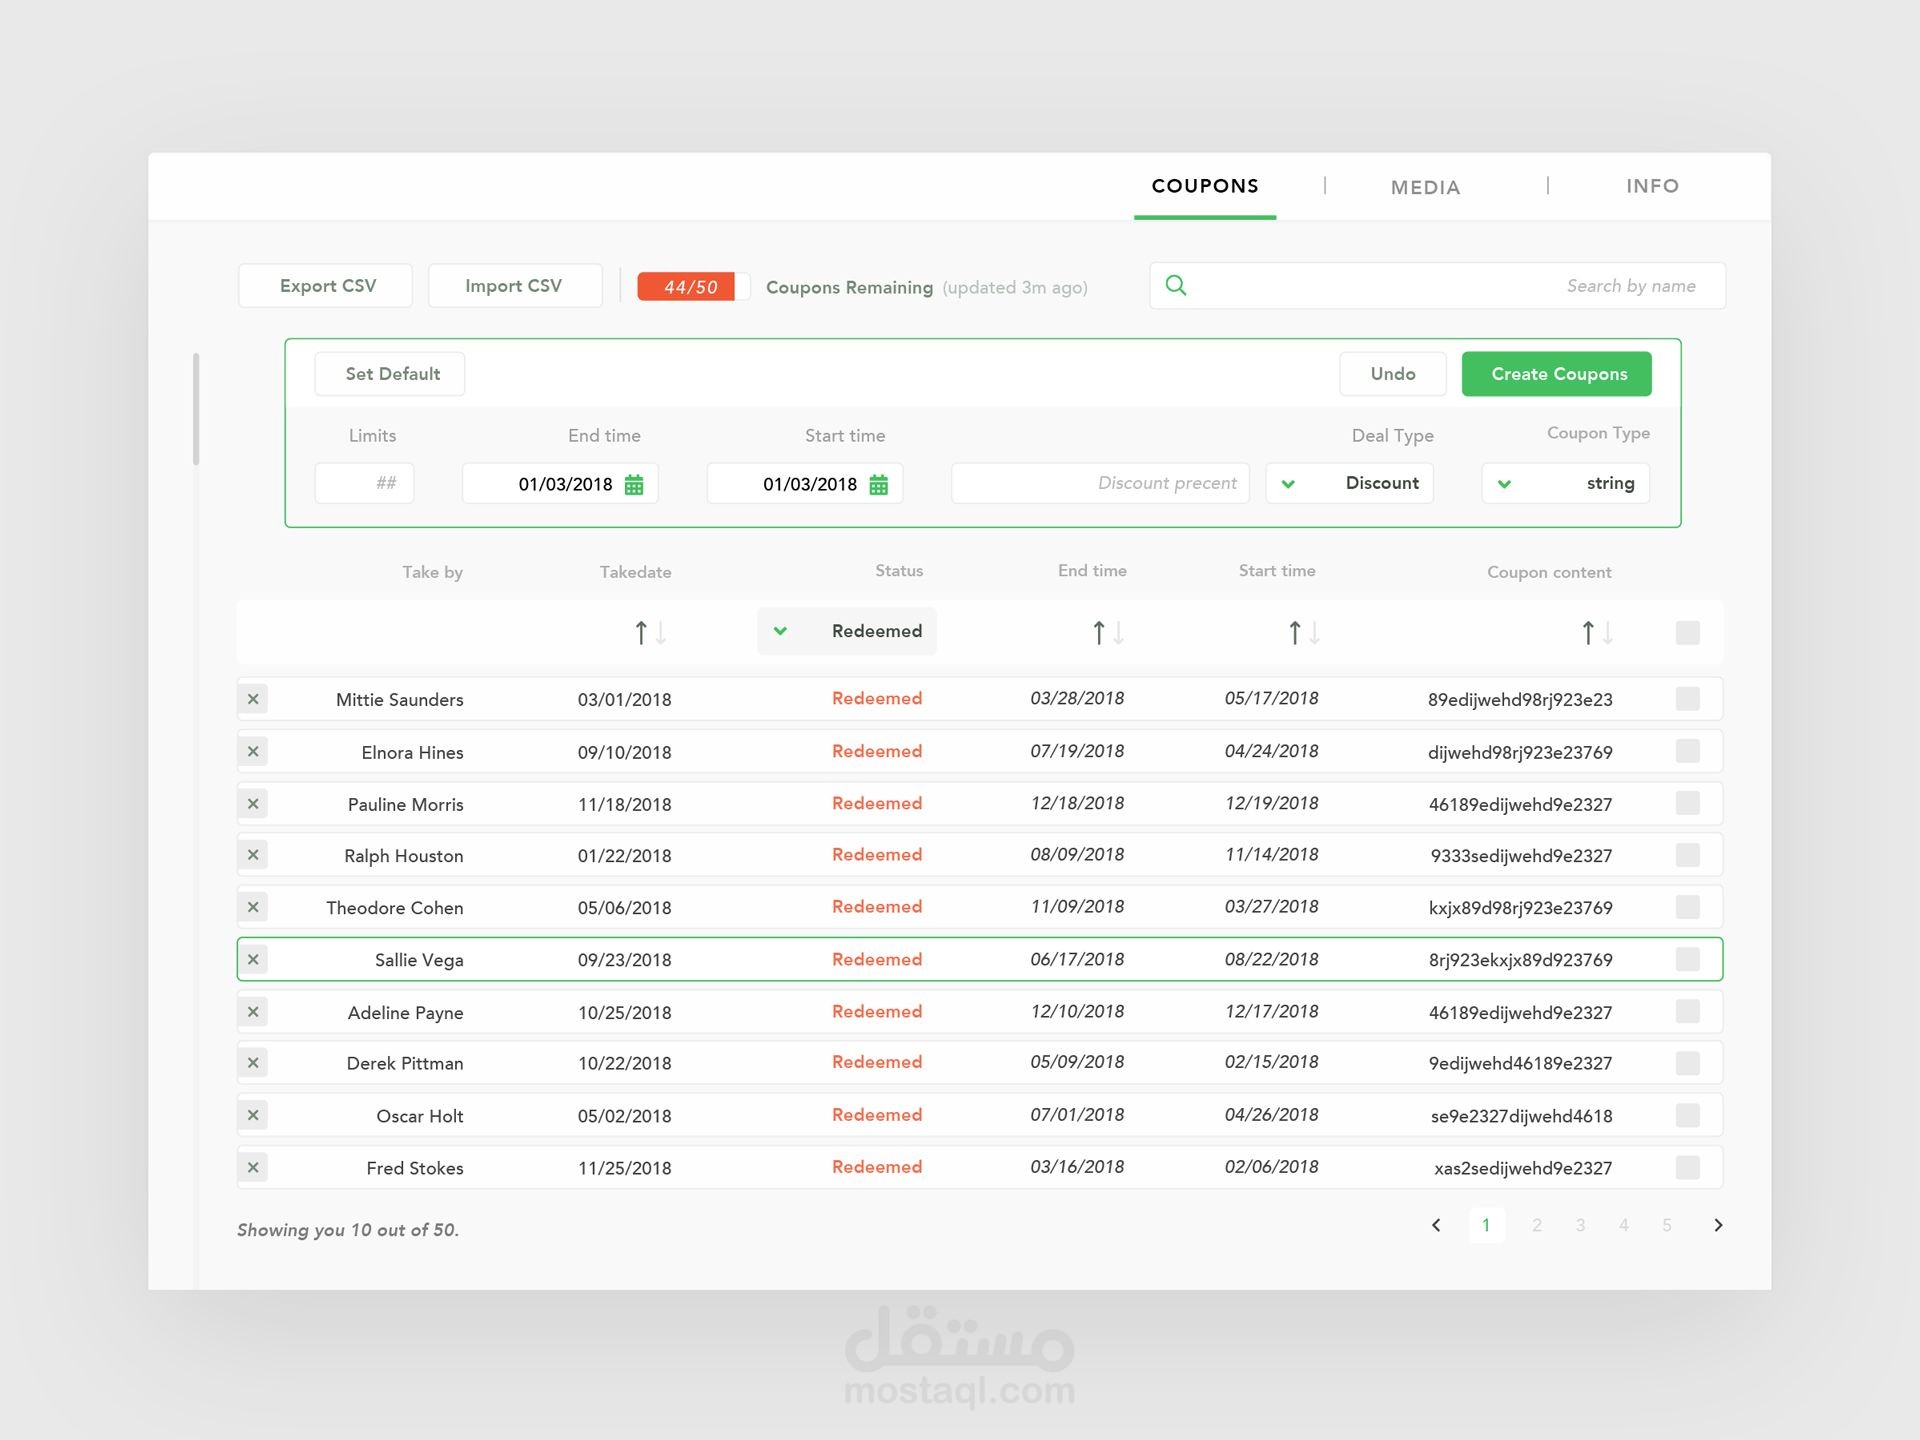Click the search magnifier icon
The image size is (1920, 1440).
1176,286
